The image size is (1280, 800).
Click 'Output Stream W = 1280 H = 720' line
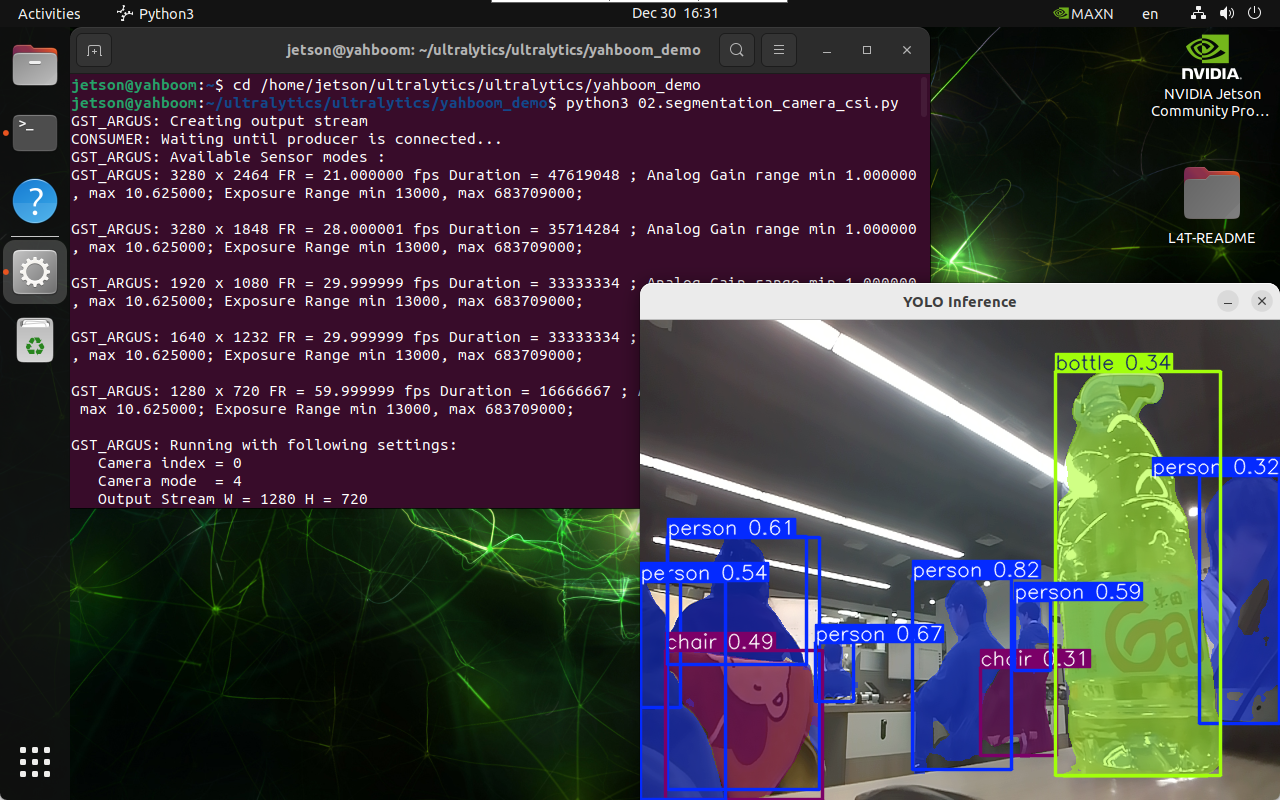pyautogui.click(x=233, y=499)
